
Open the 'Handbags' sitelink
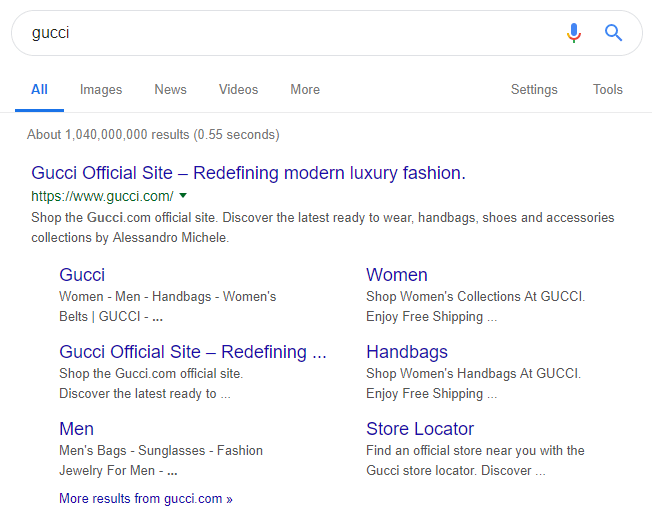[407, 352]
